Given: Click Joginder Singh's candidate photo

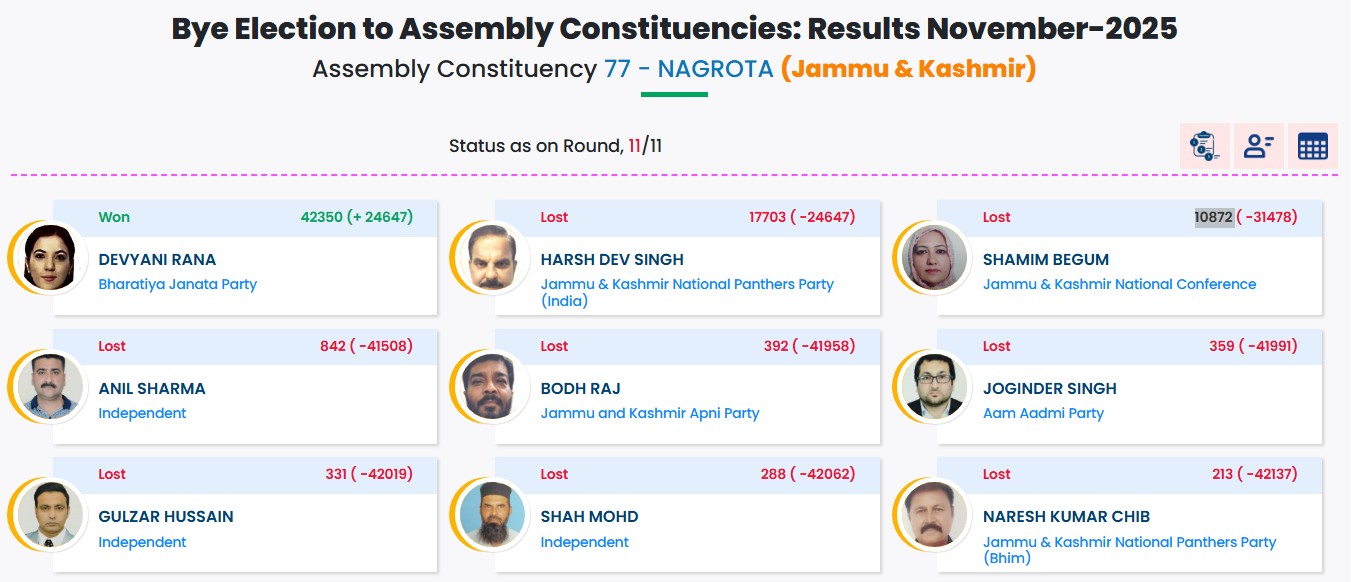Looking at the screenshot, I should tap(932, 387).
